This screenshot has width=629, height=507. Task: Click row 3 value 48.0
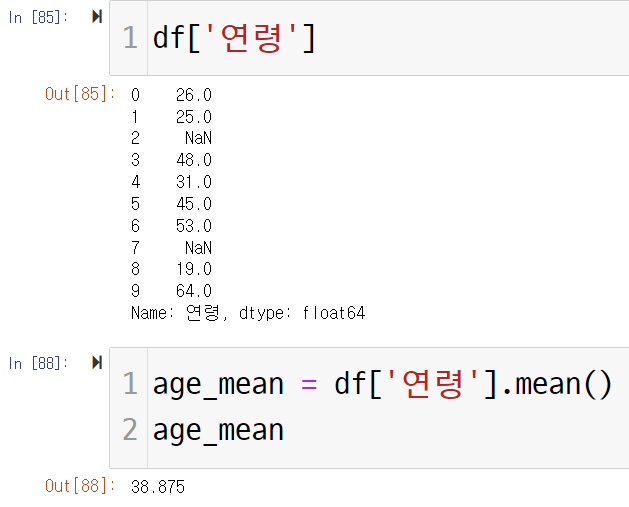(194, 160)
